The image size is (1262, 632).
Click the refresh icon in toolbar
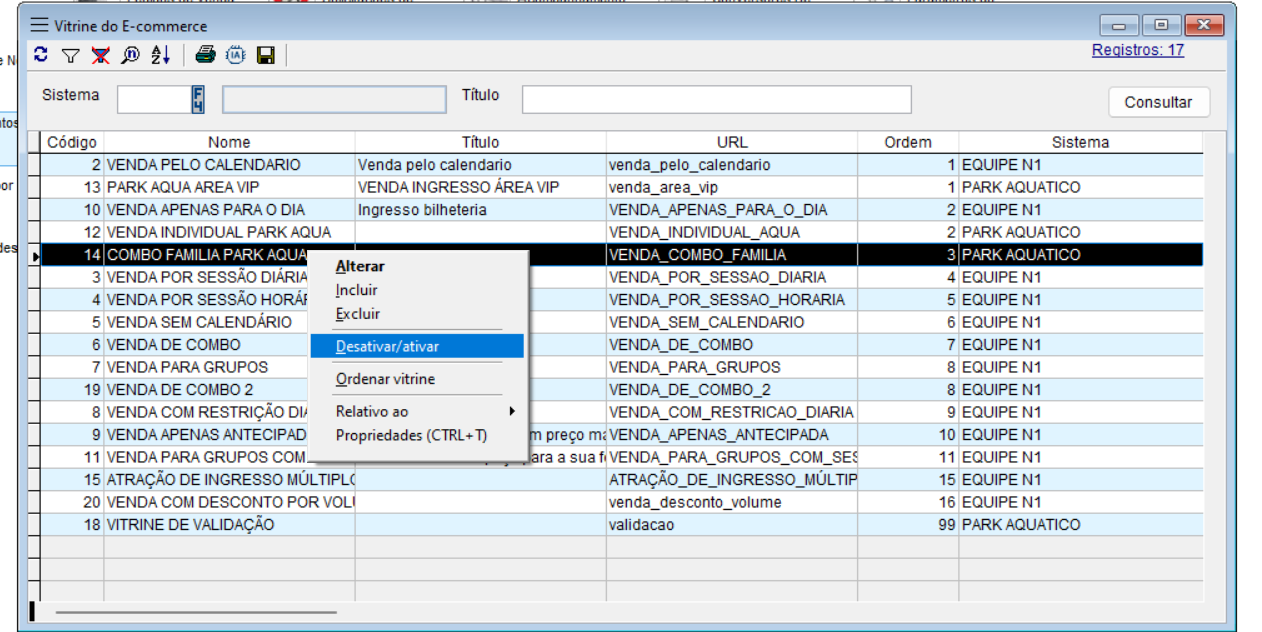40,55
